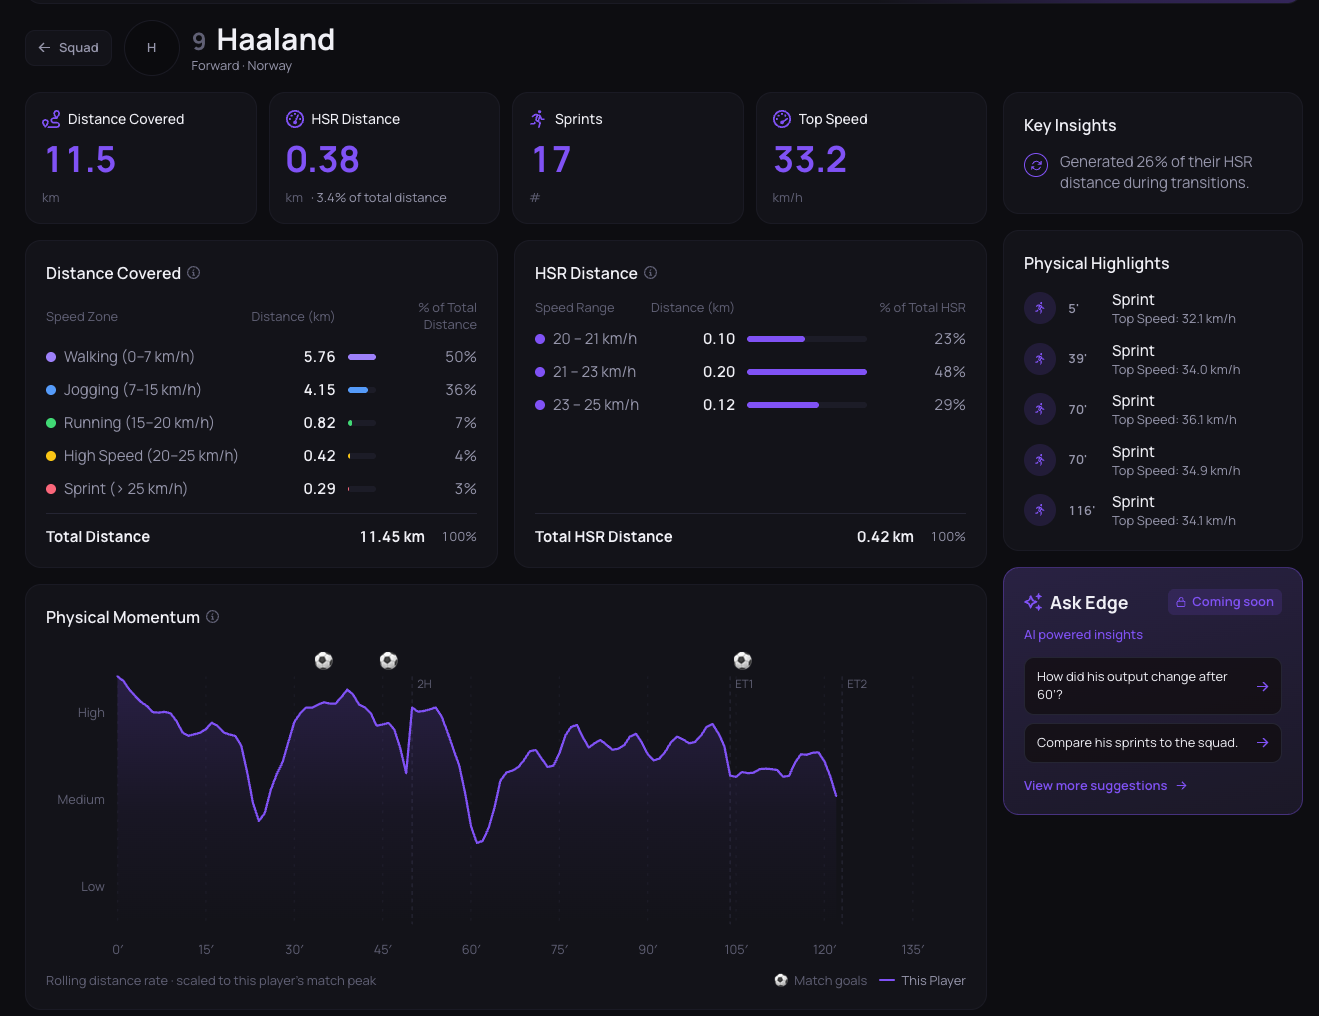Viewport: 1319px width, 1016px height.
Task: Click arrow beside View more suggestions
Action: 1182,786
